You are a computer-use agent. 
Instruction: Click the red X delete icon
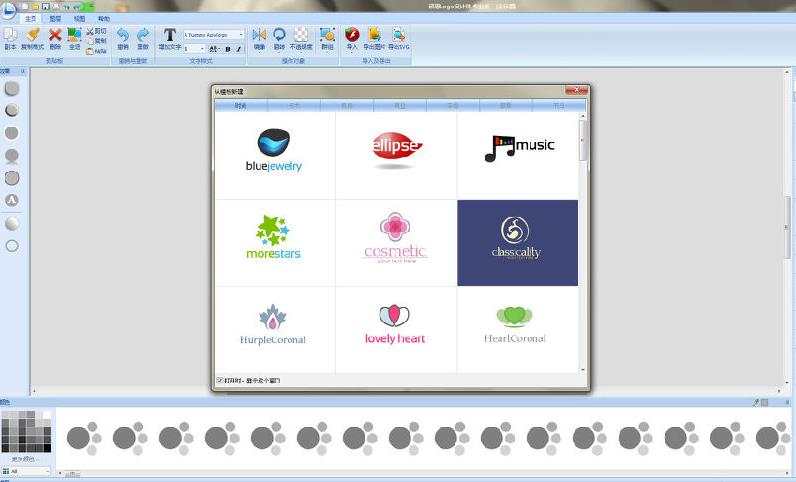55,35
